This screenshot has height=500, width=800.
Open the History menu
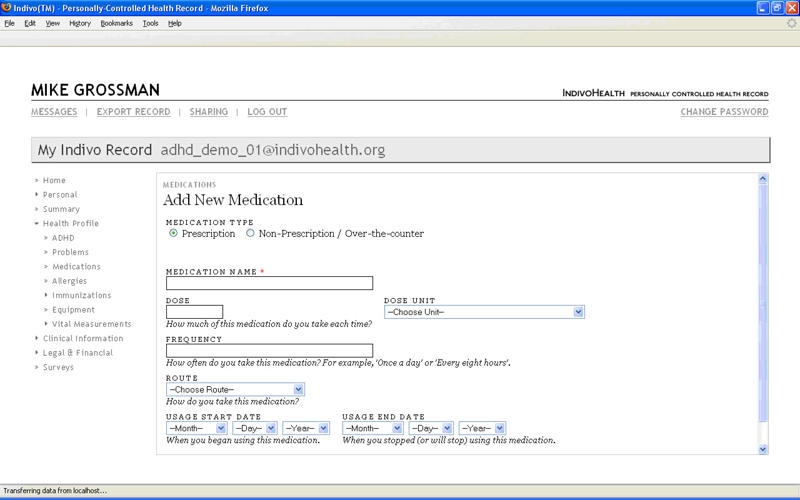click(x=80, y=23)
